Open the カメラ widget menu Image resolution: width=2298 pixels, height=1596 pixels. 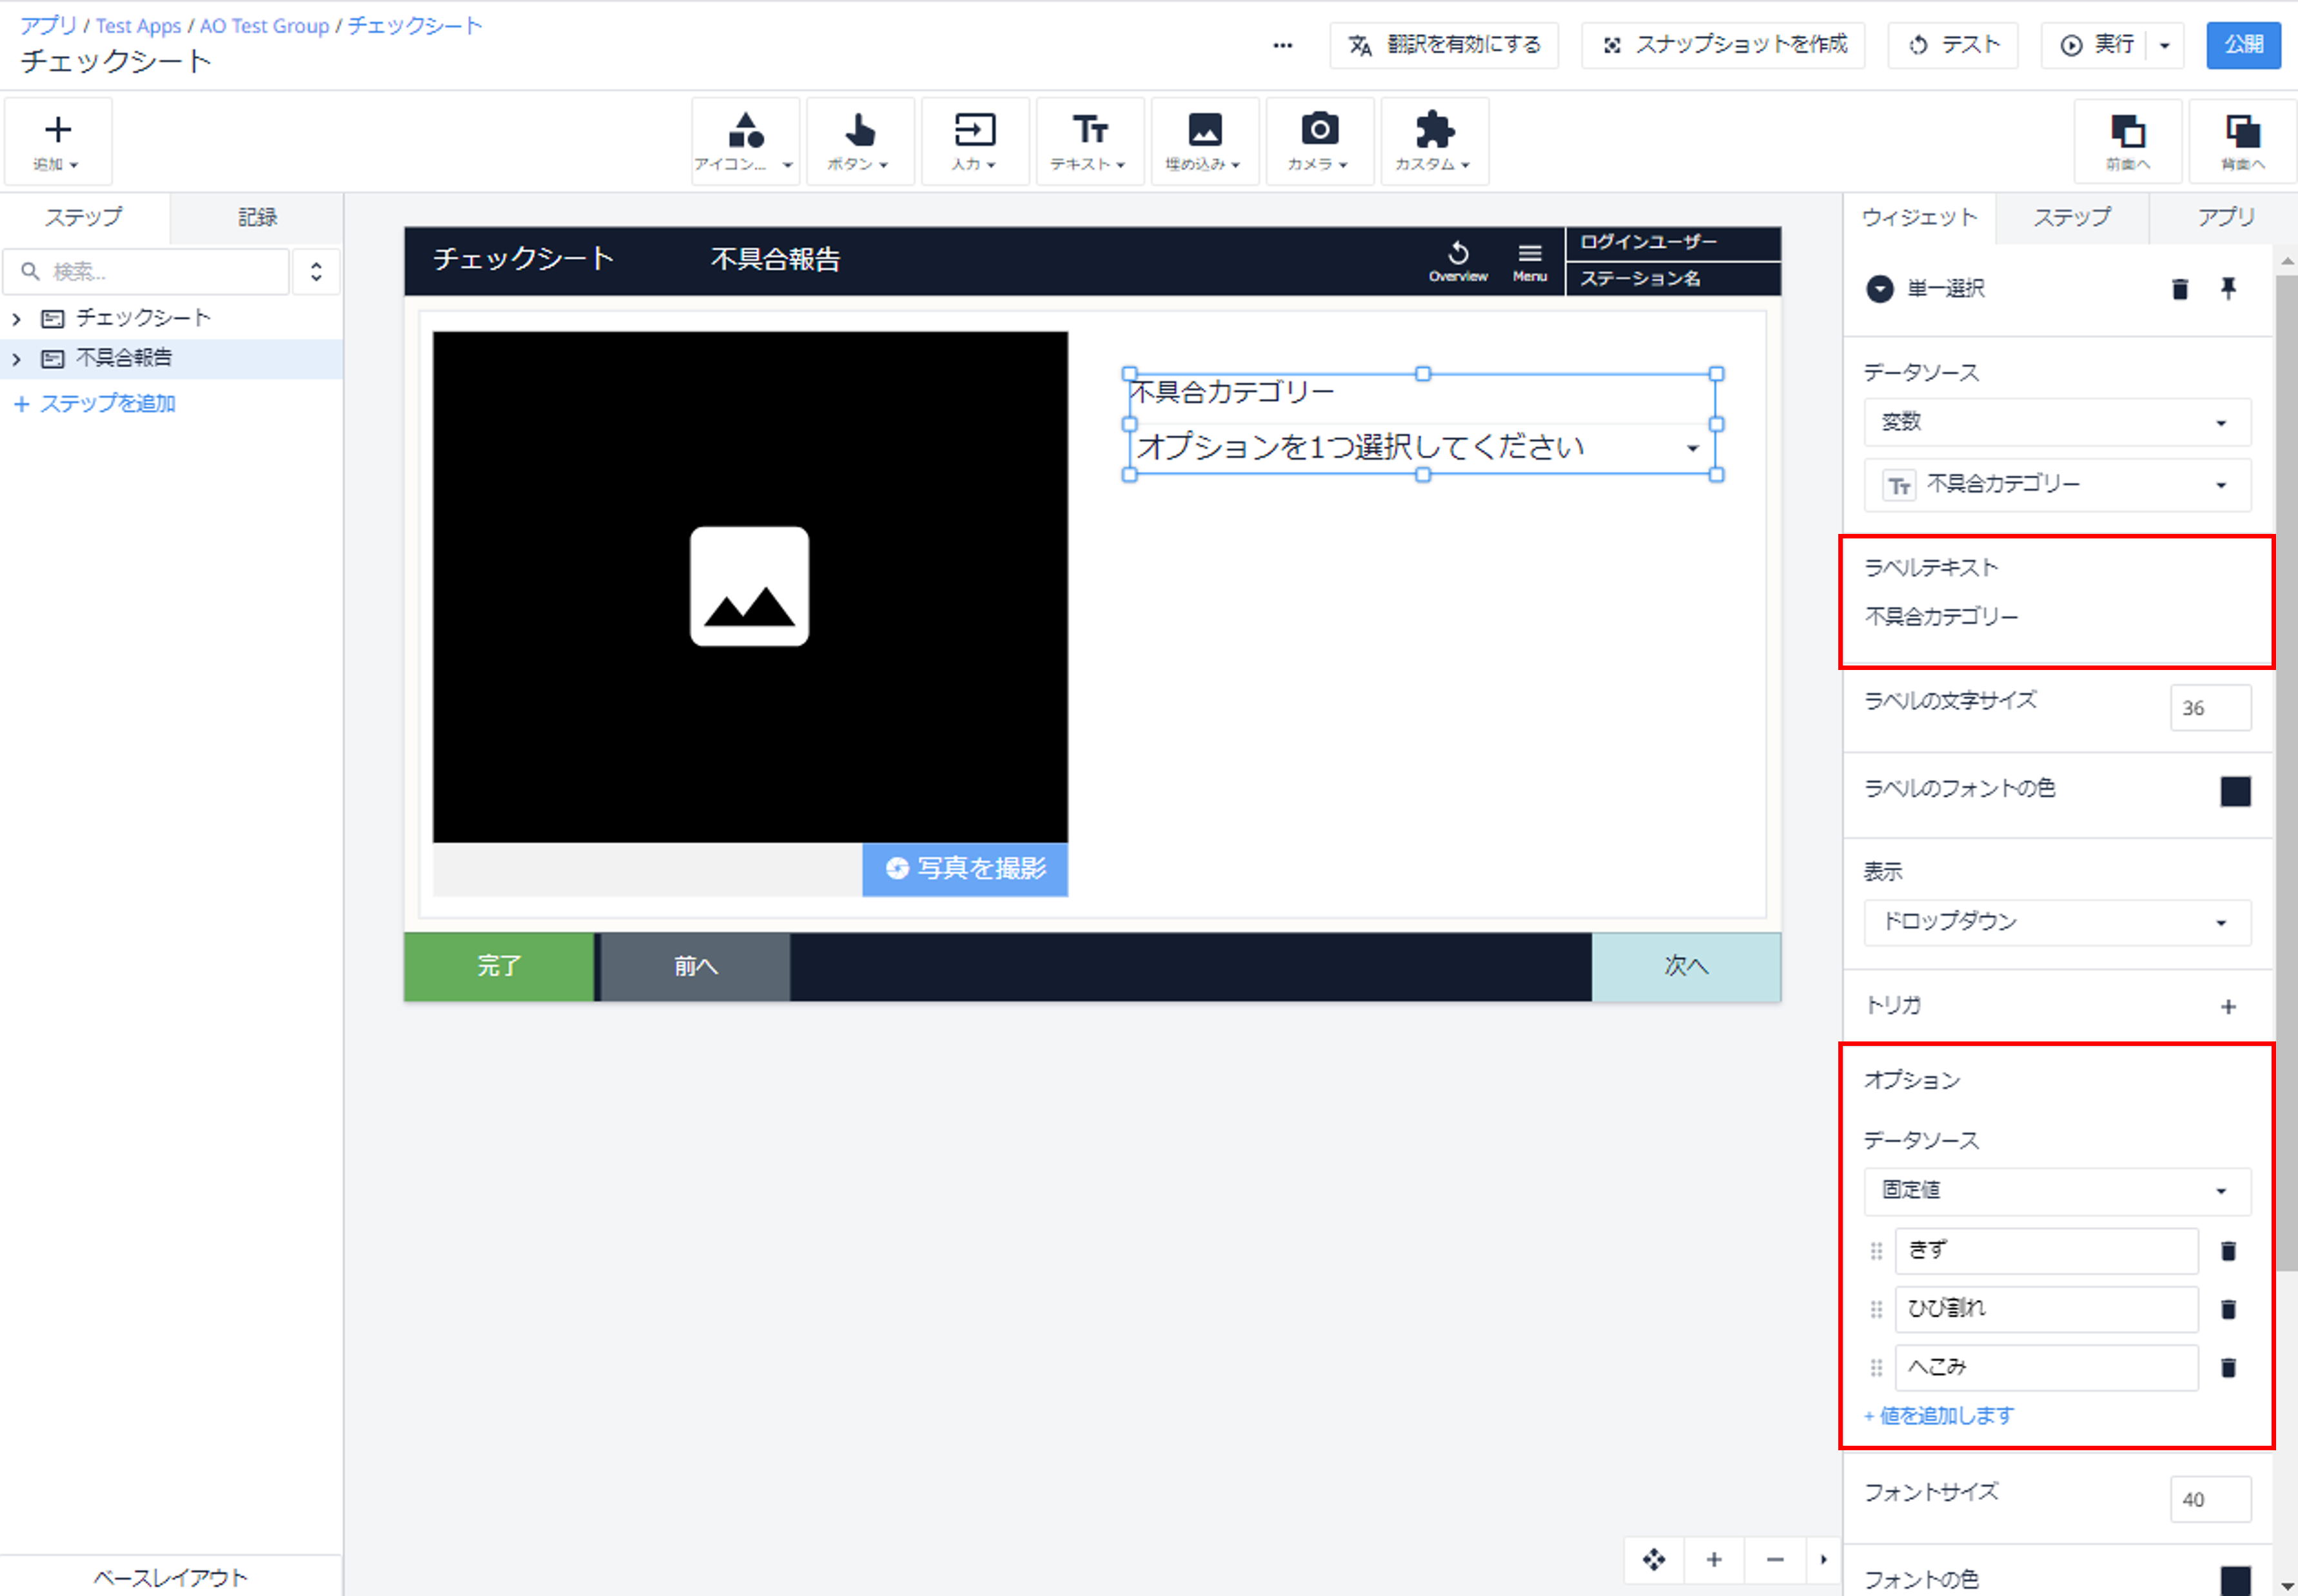(x=1319, y=141)
